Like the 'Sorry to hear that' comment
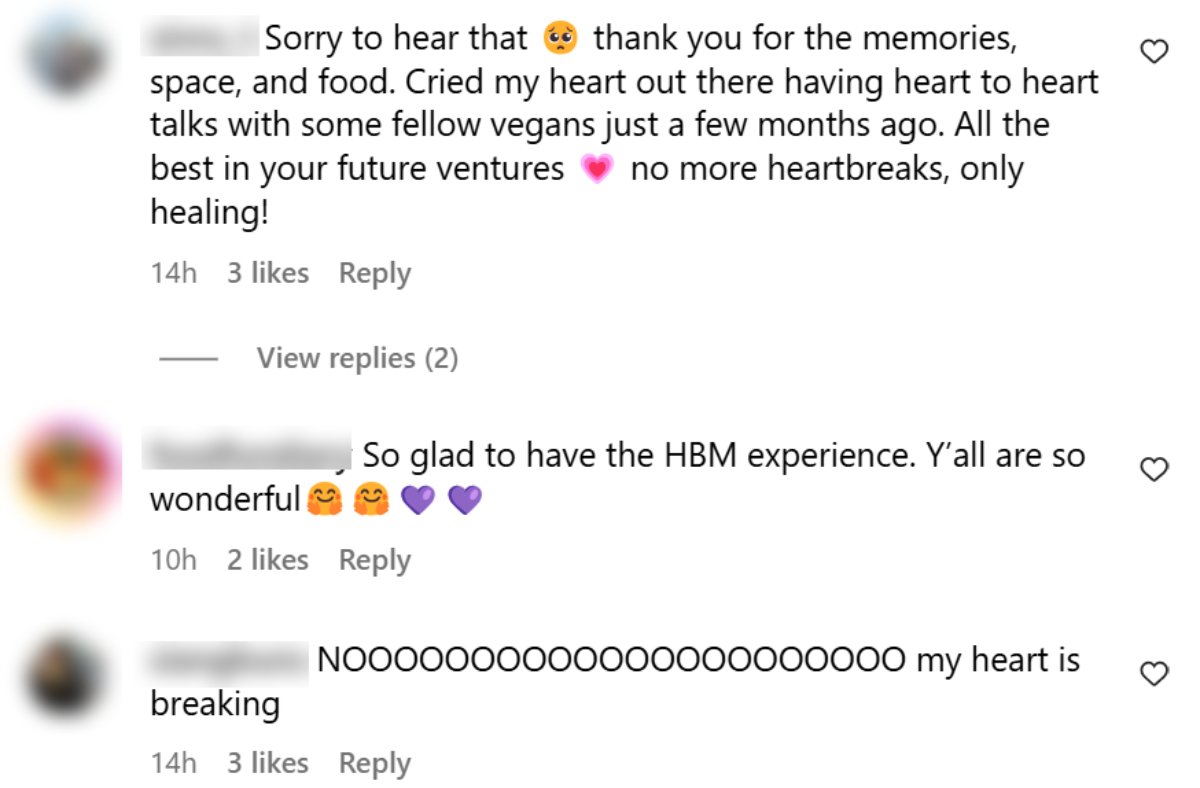 1154,53
